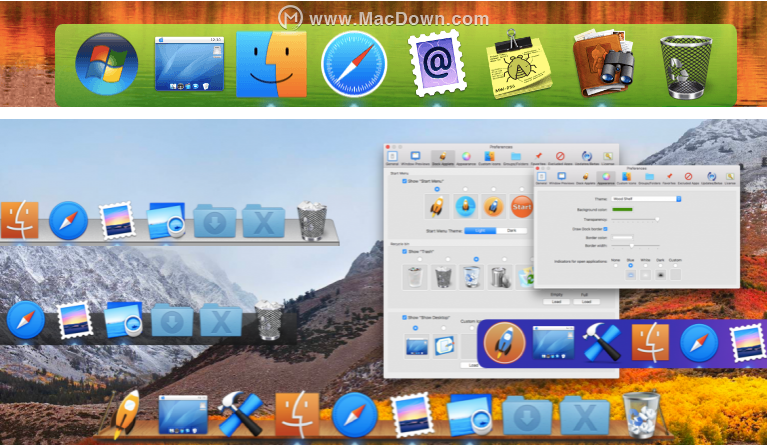Viewport: 767px width, 445px height.
Task: Click the Background color green swatch
Action: [622, 209]
